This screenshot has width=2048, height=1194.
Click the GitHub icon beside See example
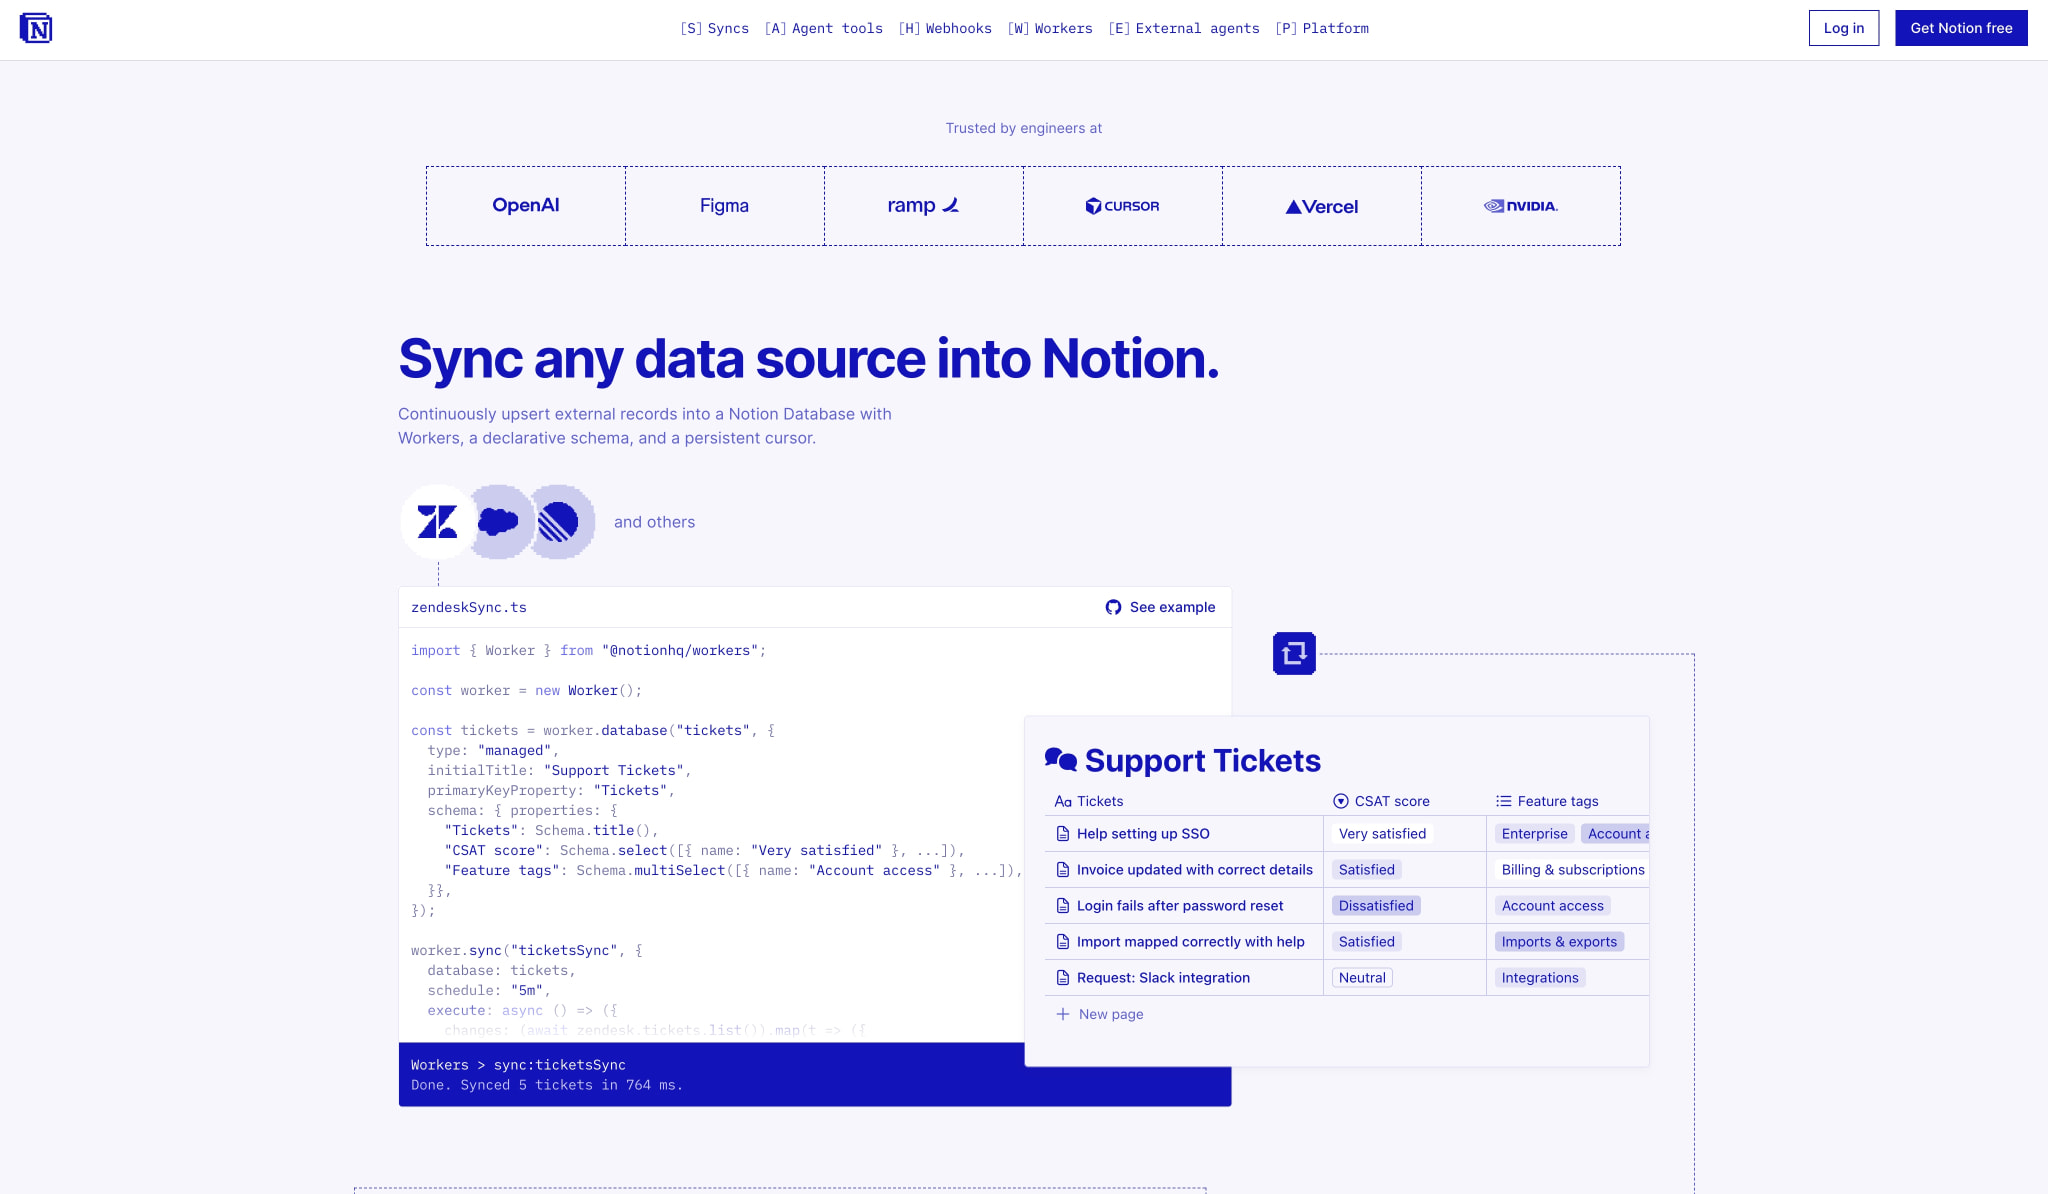[1113, 607]
